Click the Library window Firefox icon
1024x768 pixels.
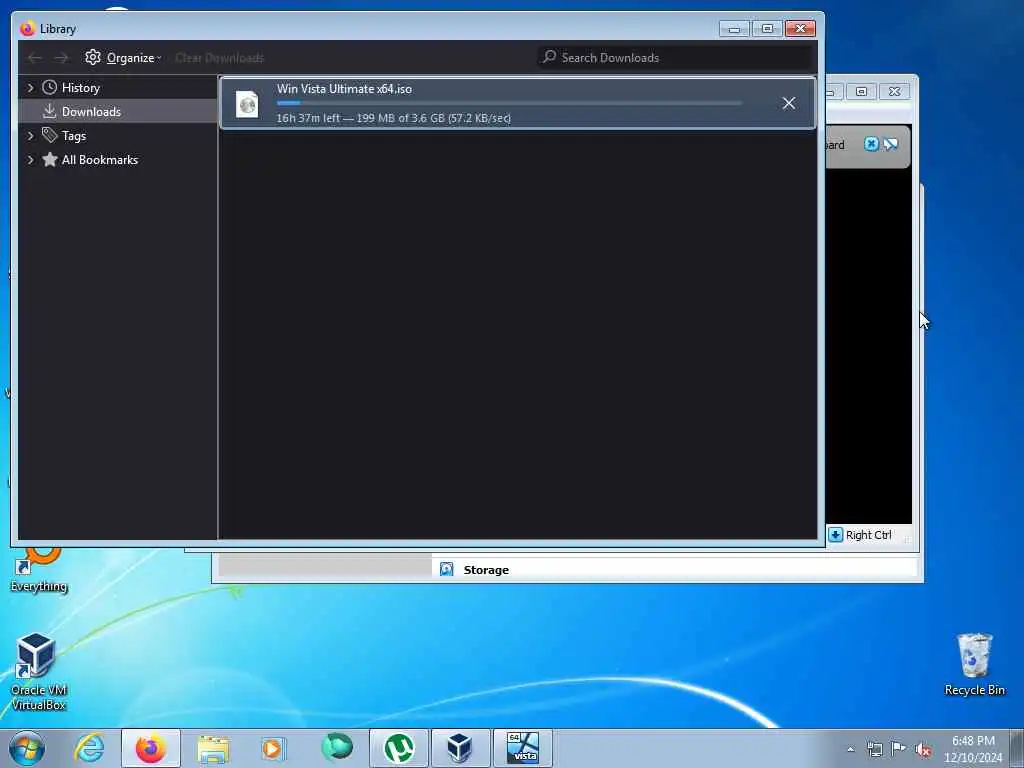pyautogui.click(x=27, y=29)
